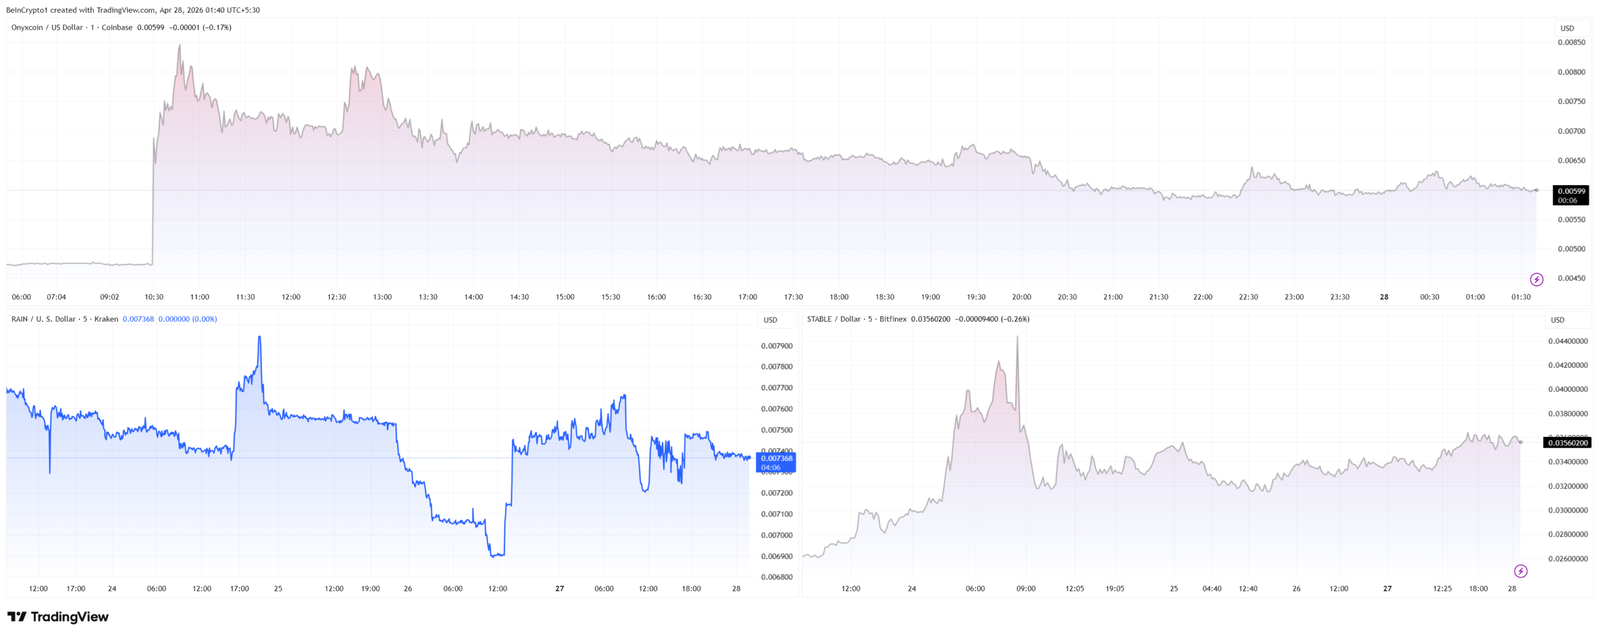The image size is (1600, 636).
Task: Click the 0.006800 level on RAIN price scale
Action: 776,577
